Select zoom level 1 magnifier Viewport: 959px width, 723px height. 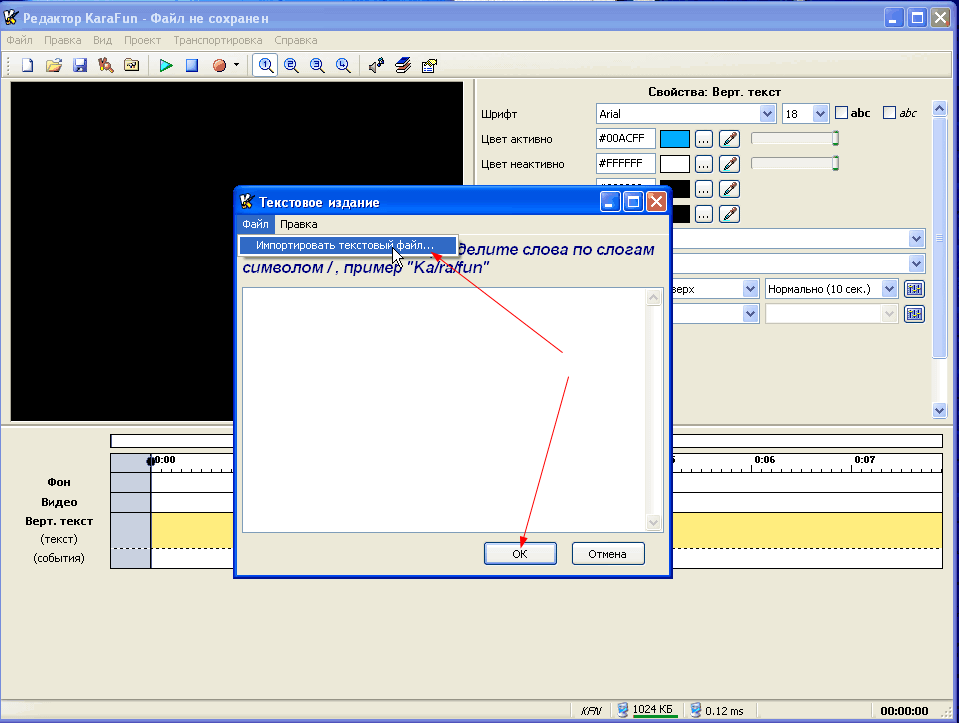click(265, 65)
